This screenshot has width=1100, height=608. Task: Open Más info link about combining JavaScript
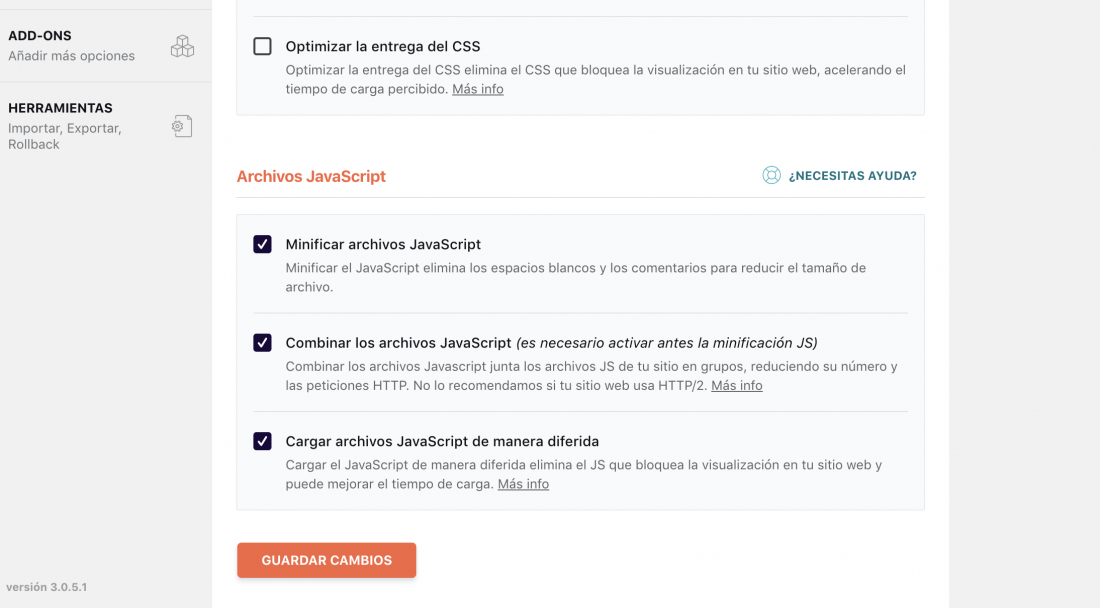(x=737, y=386)
